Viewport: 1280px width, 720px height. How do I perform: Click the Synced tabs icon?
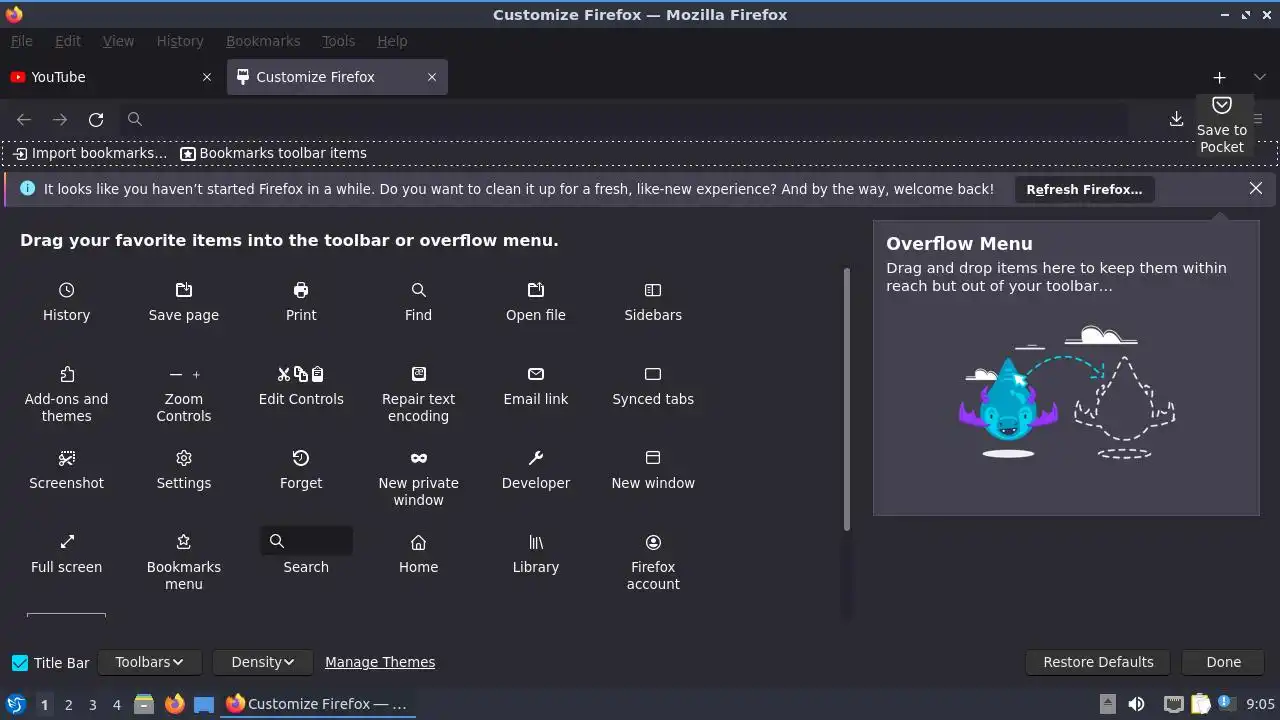(x=653, y=374)
